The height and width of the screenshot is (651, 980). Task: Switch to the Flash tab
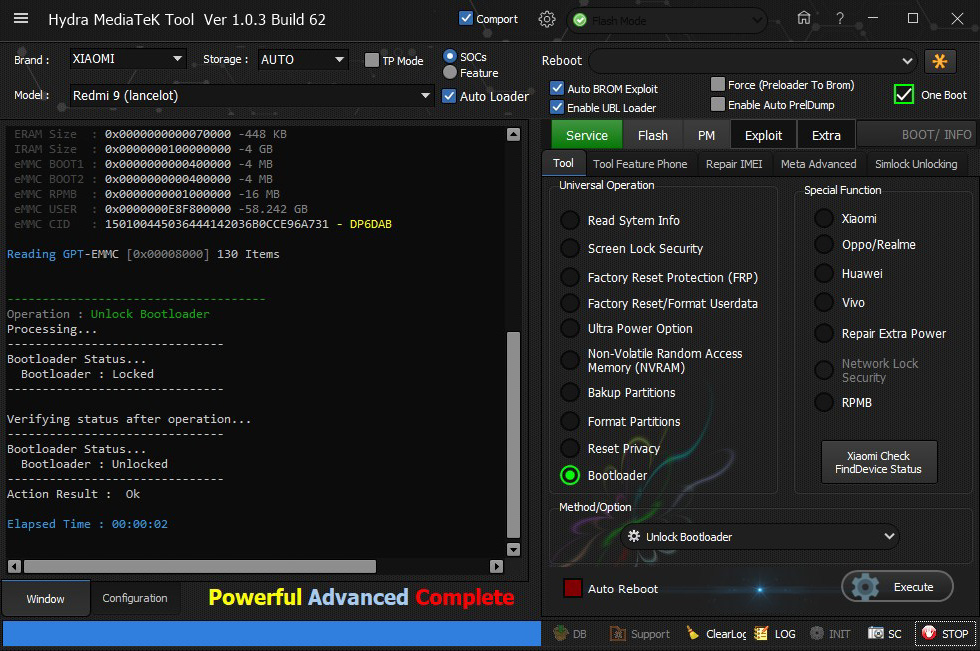click(x=652, y=135)
